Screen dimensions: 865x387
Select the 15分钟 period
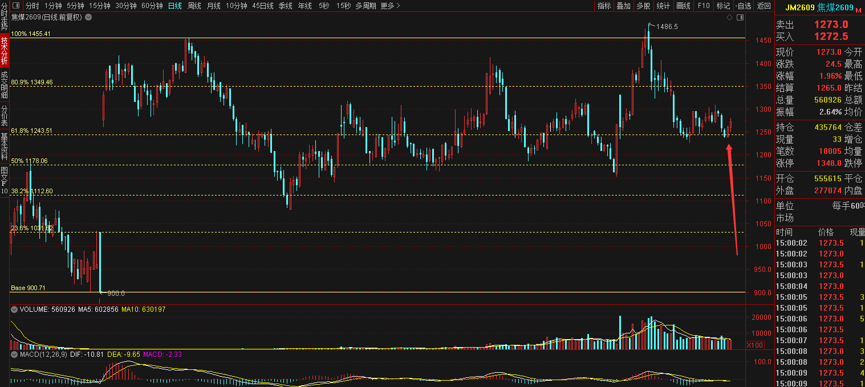100,6
